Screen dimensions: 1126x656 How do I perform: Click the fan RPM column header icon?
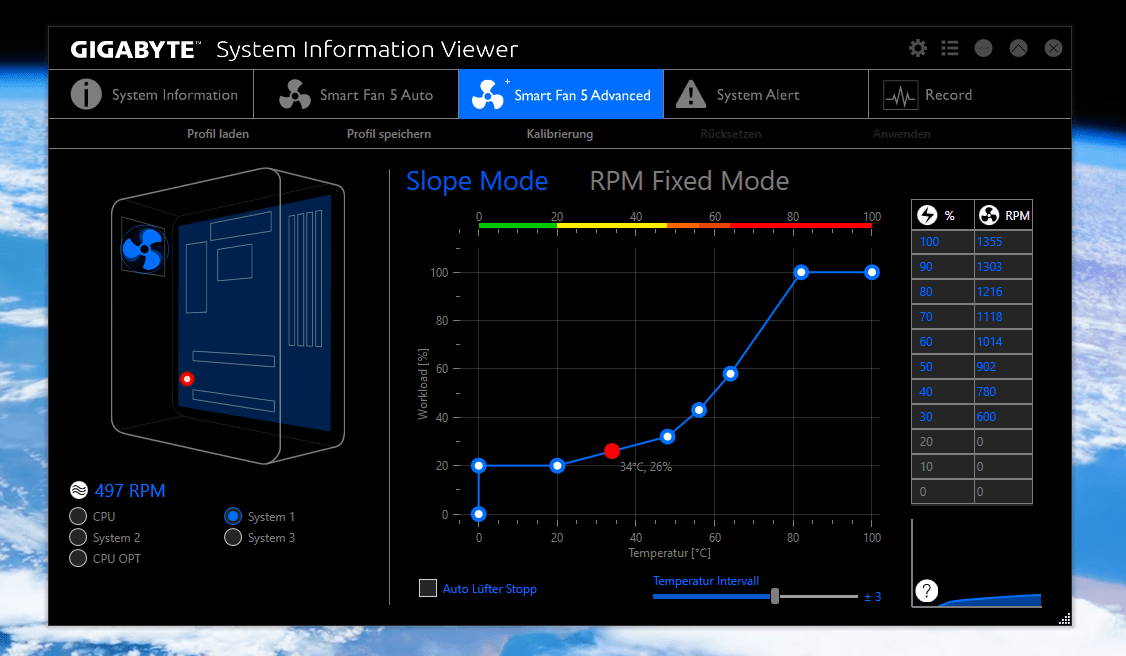[x=989, y=215]
